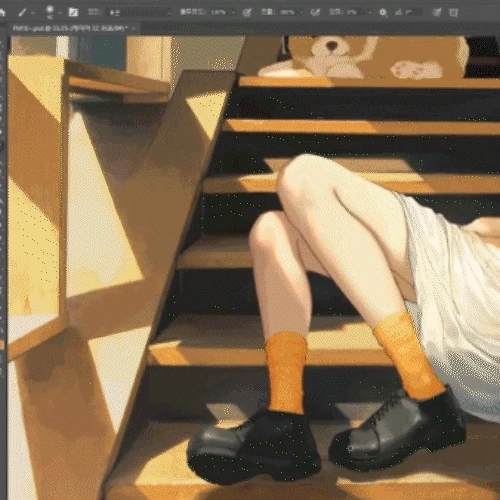The width and height of the screenshot is (500, 500).
Task: Expand the smoothing slider dropdown arrow
Action: [370, 12]
